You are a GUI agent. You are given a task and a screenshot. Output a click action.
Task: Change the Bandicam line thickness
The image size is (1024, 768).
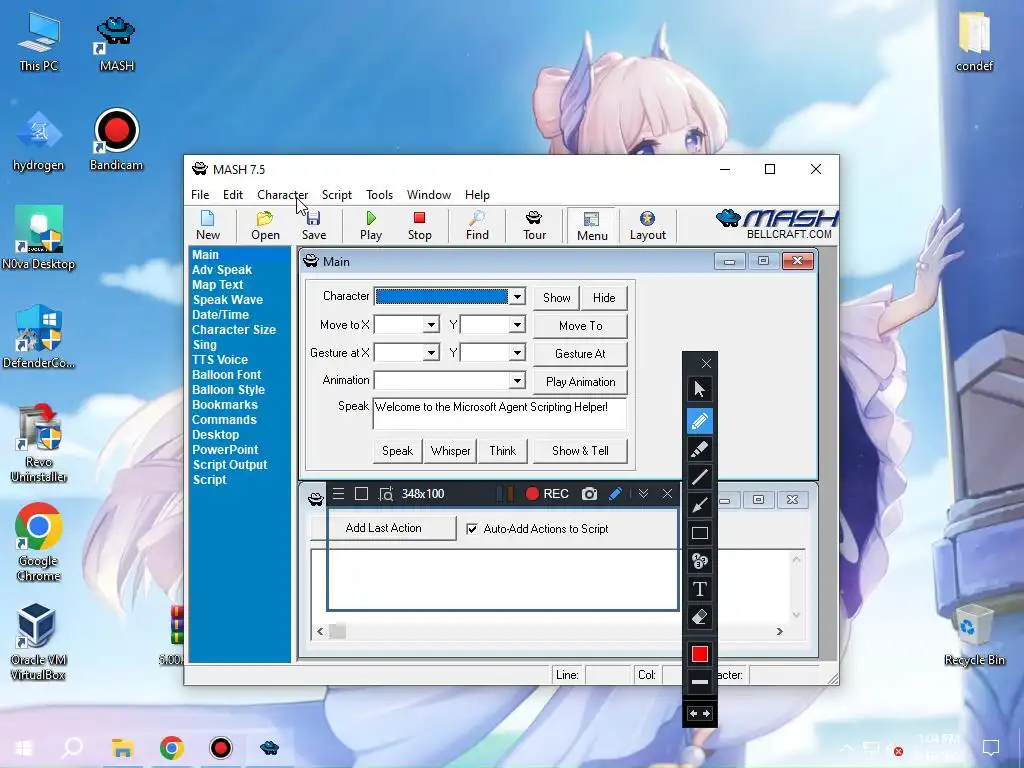click(699, 682)
